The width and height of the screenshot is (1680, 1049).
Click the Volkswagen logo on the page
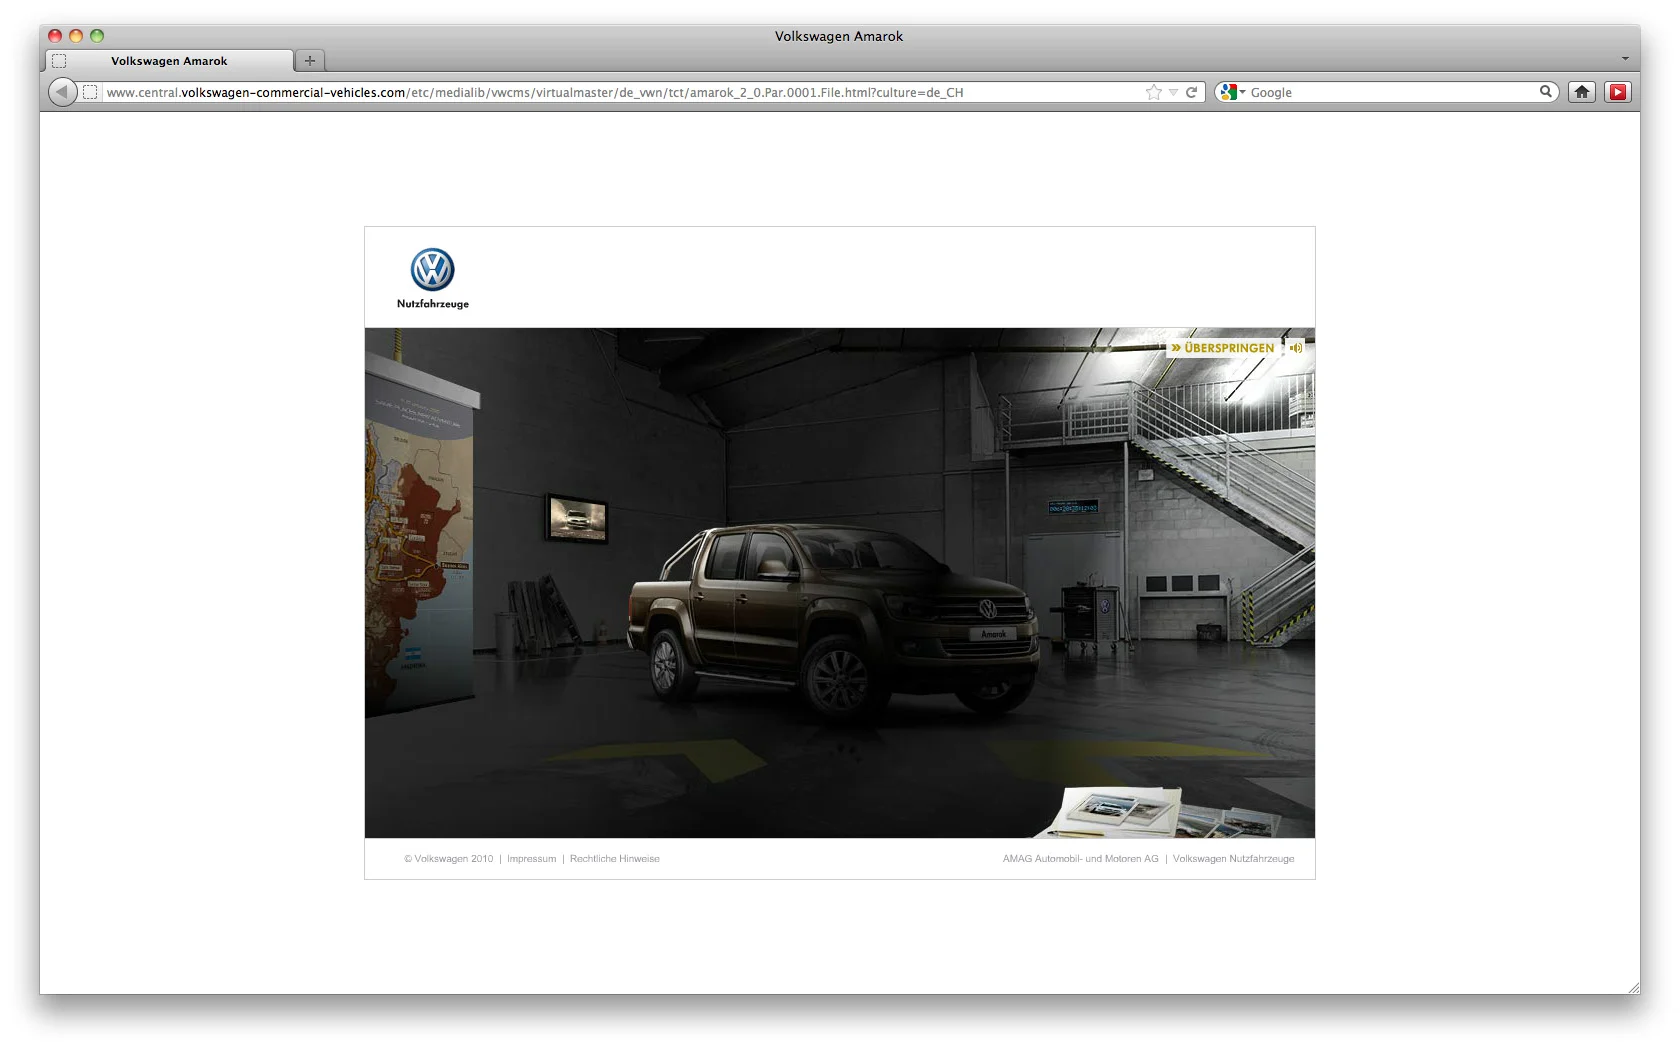tap(433, 270)
